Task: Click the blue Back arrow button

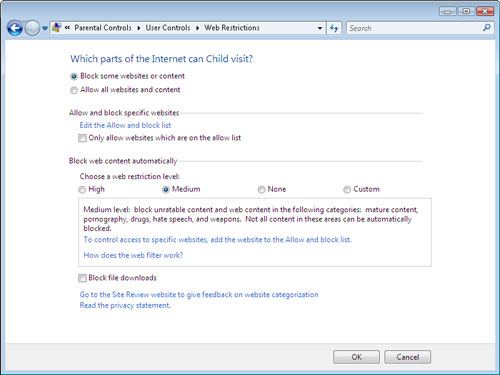Action: [x=15, y=28]
